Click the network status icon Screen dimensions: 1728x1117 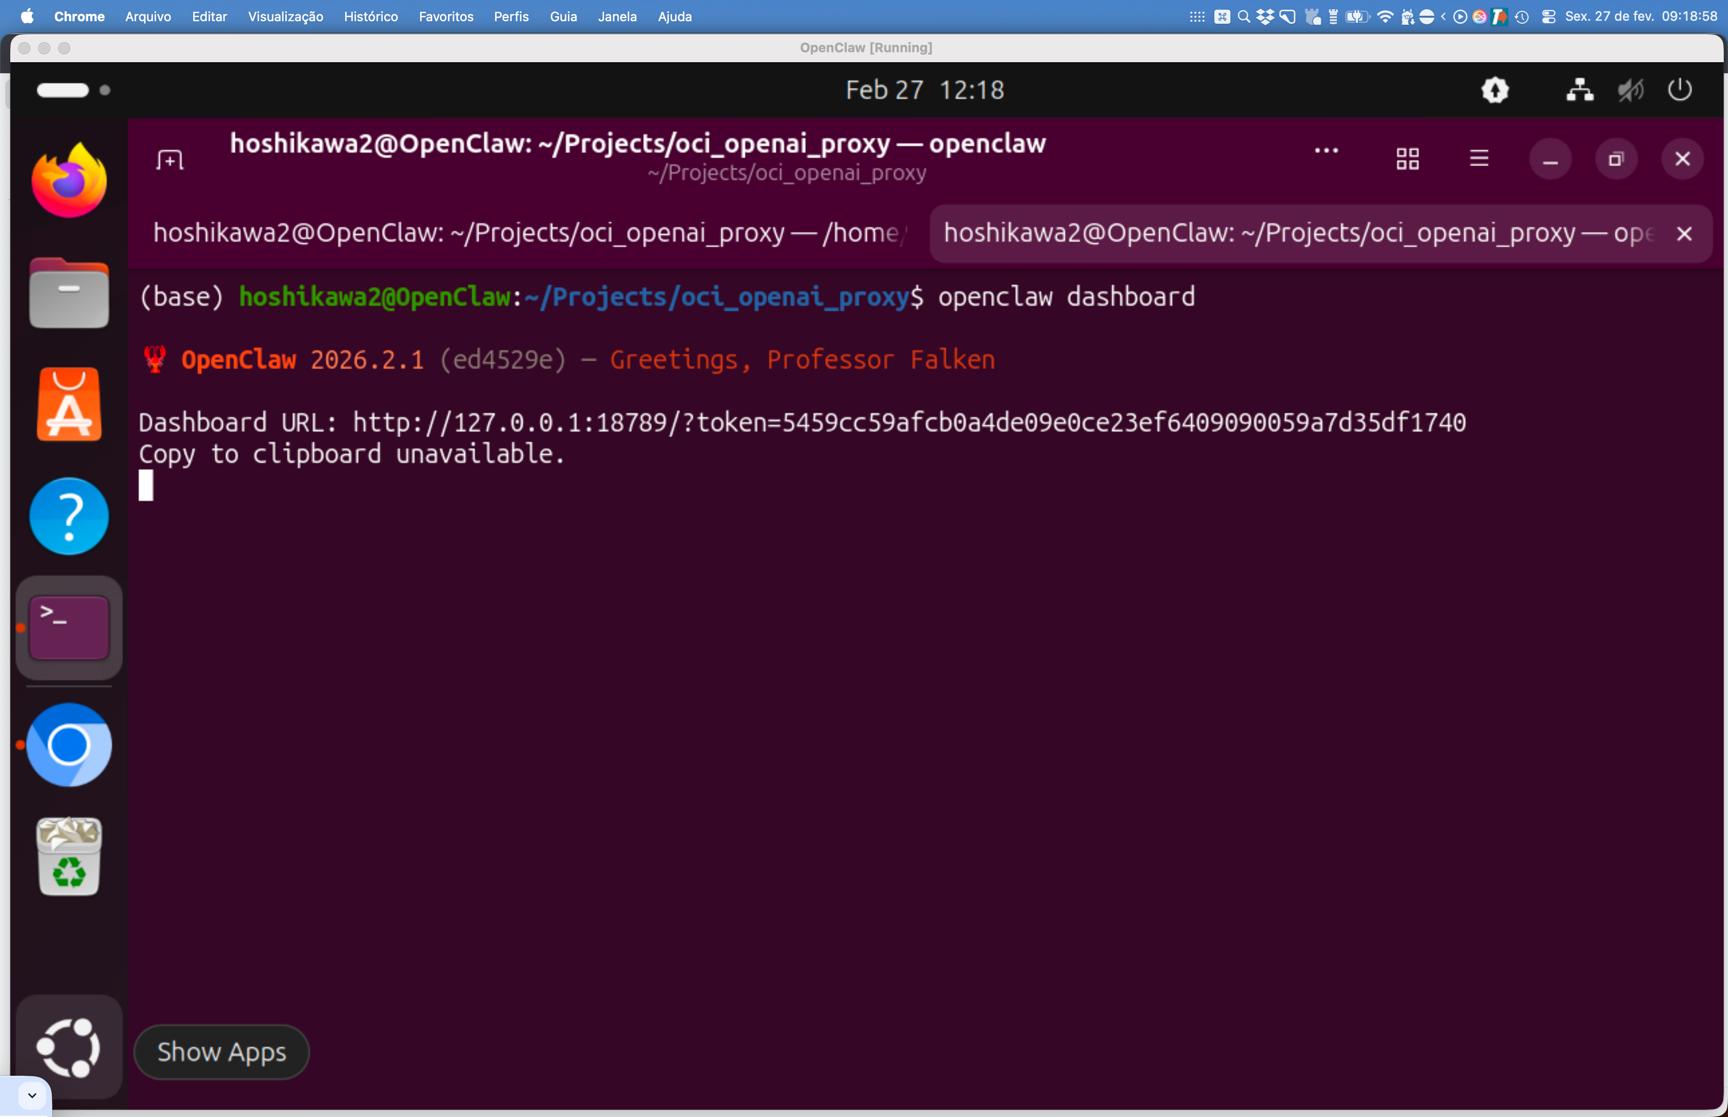pyautogui.click(x=1580, y=90)
